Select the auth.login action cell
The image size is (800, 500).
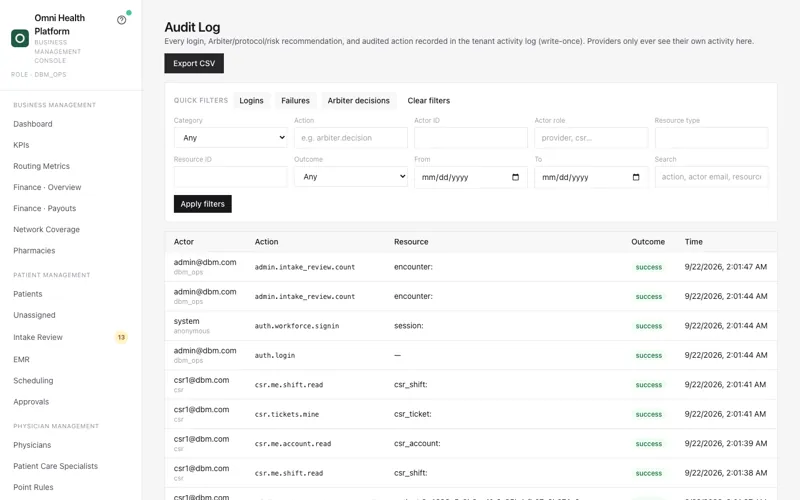[275, 356]
